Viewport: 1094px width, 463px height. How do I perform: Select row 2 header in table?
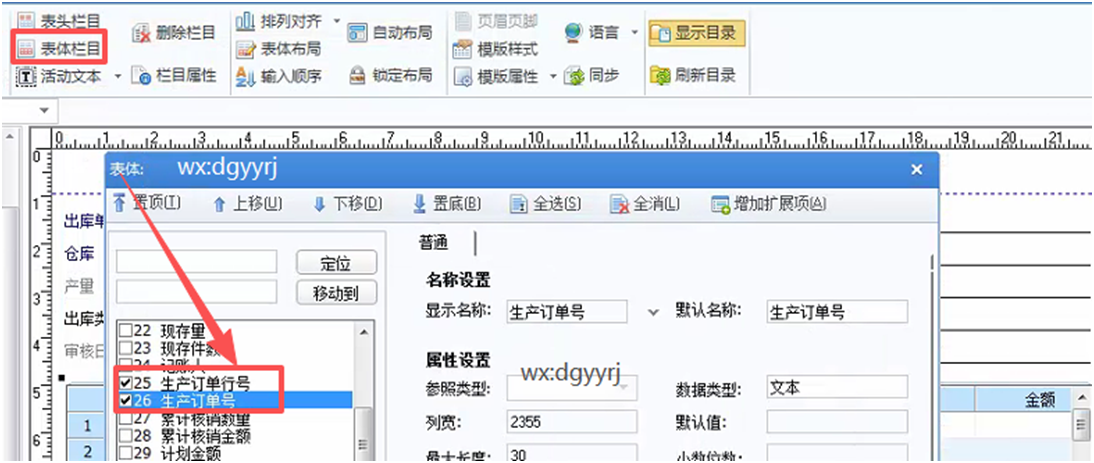[x=87, y=451]
